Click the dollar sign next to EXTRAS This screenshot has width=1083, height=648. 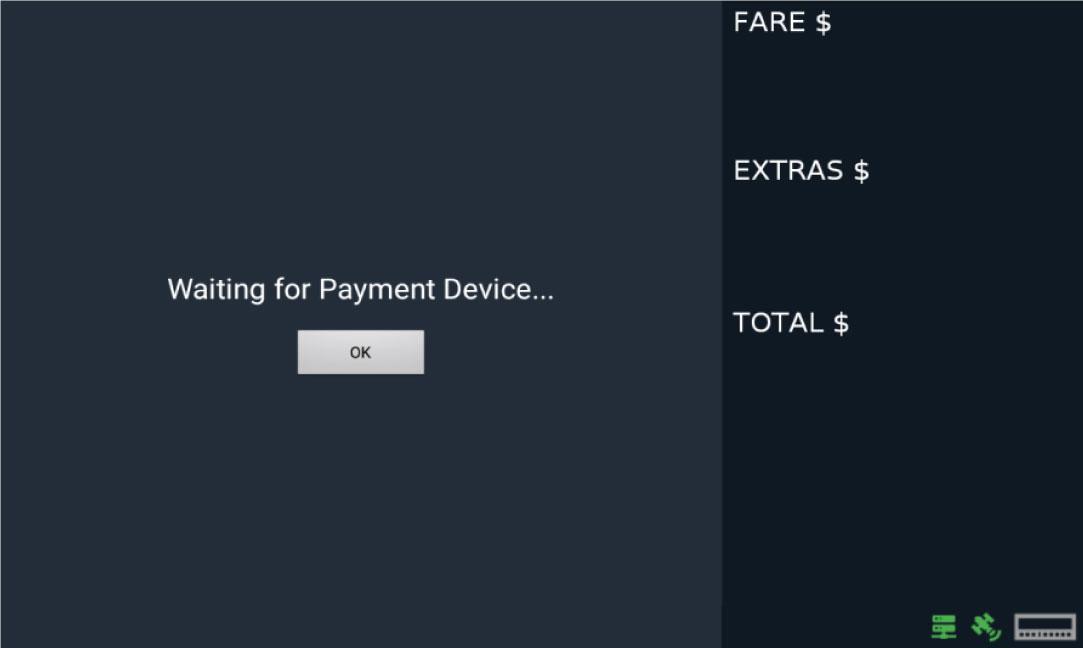(861, 171)
